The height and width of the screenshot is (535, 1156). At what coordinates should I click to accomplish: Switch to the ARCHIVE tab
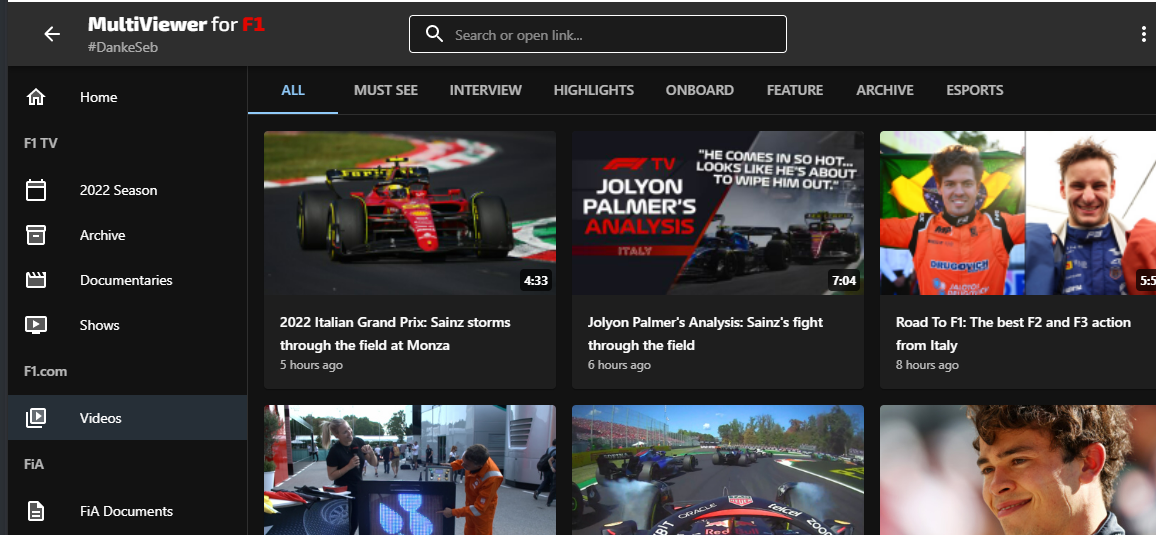point(885,90)
